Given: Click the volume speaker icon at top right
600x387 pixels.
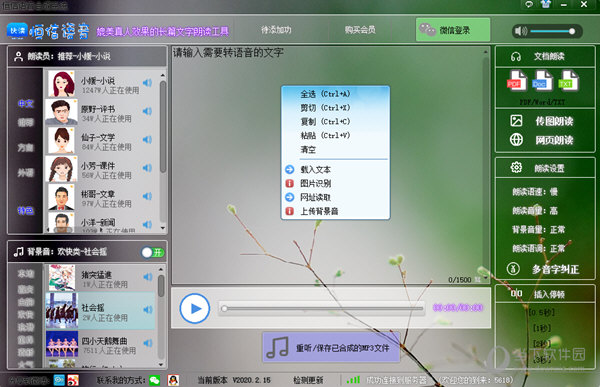Looking at the screenshot, I should click(521, 31).
